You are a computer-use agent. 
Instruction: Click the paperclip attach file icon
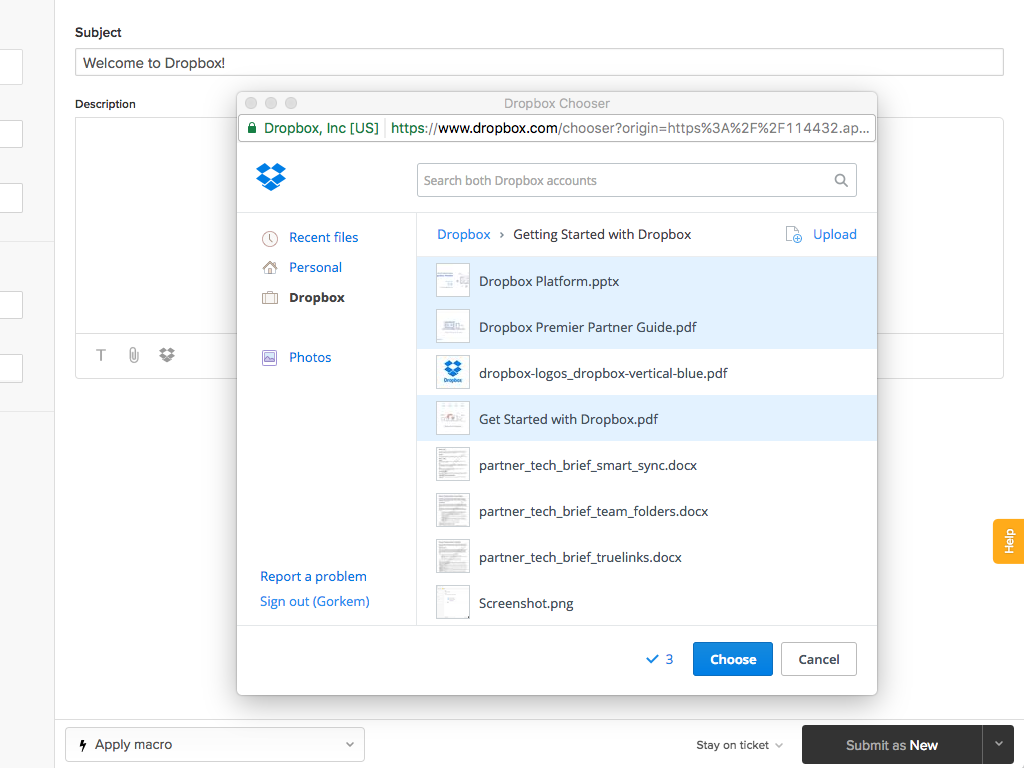tap(134, 355)
